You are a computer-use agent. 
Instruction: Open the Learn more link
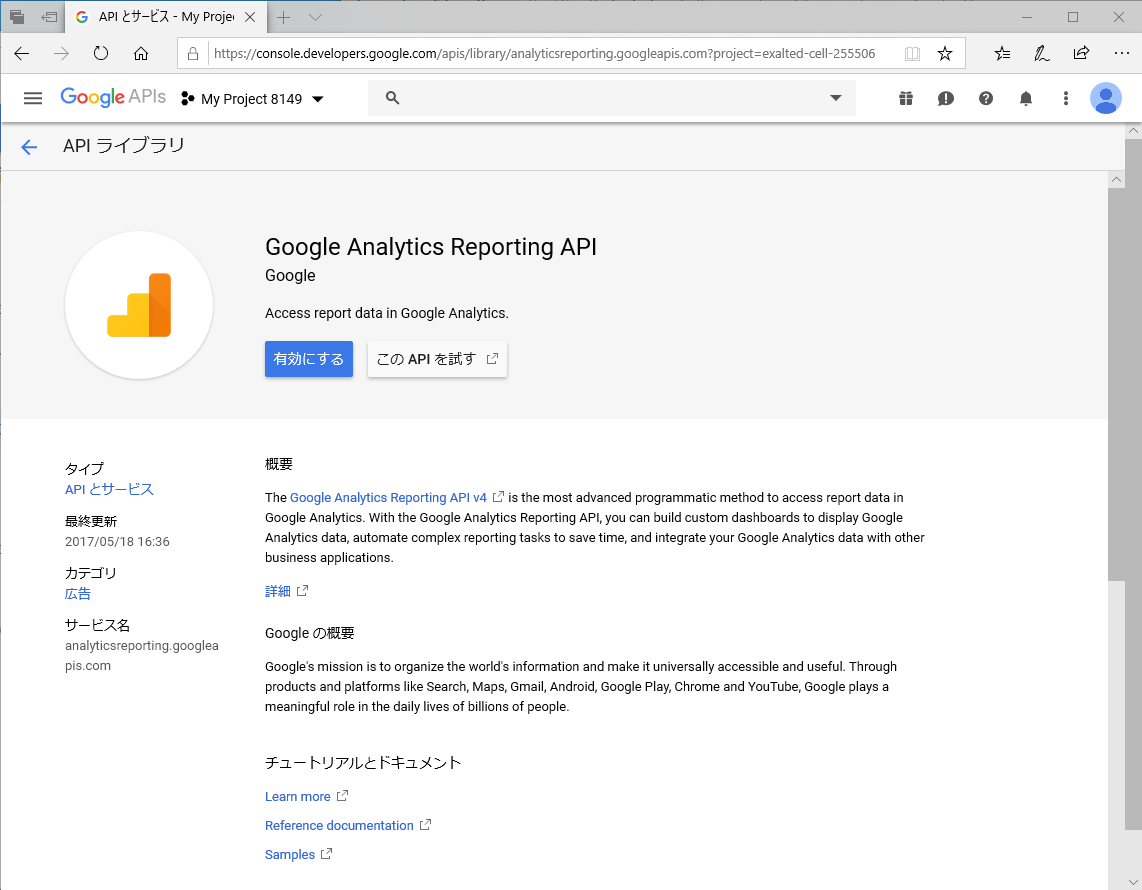(298, 797)
